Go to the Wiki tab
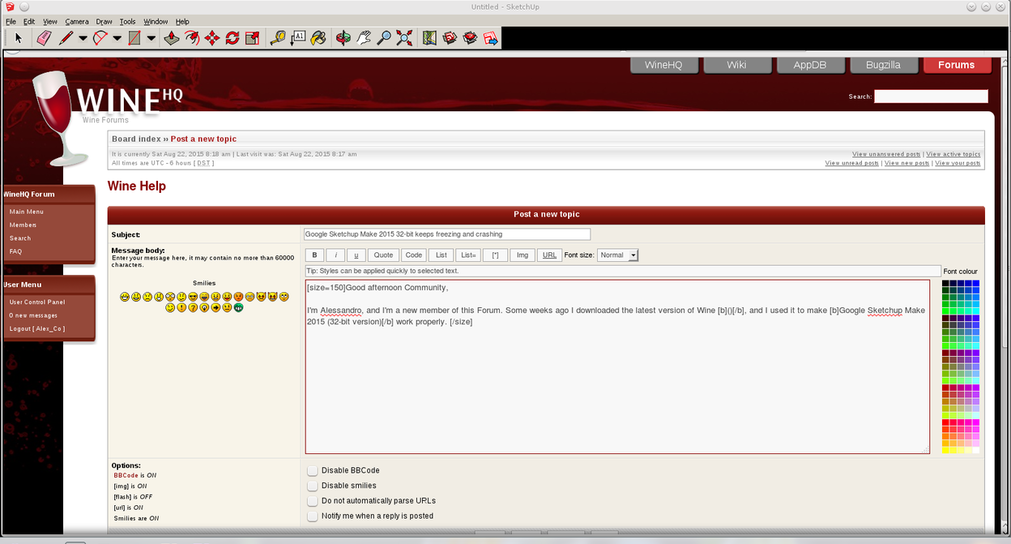This screenshot has height=544, width=1011. [x=736, y=65]
